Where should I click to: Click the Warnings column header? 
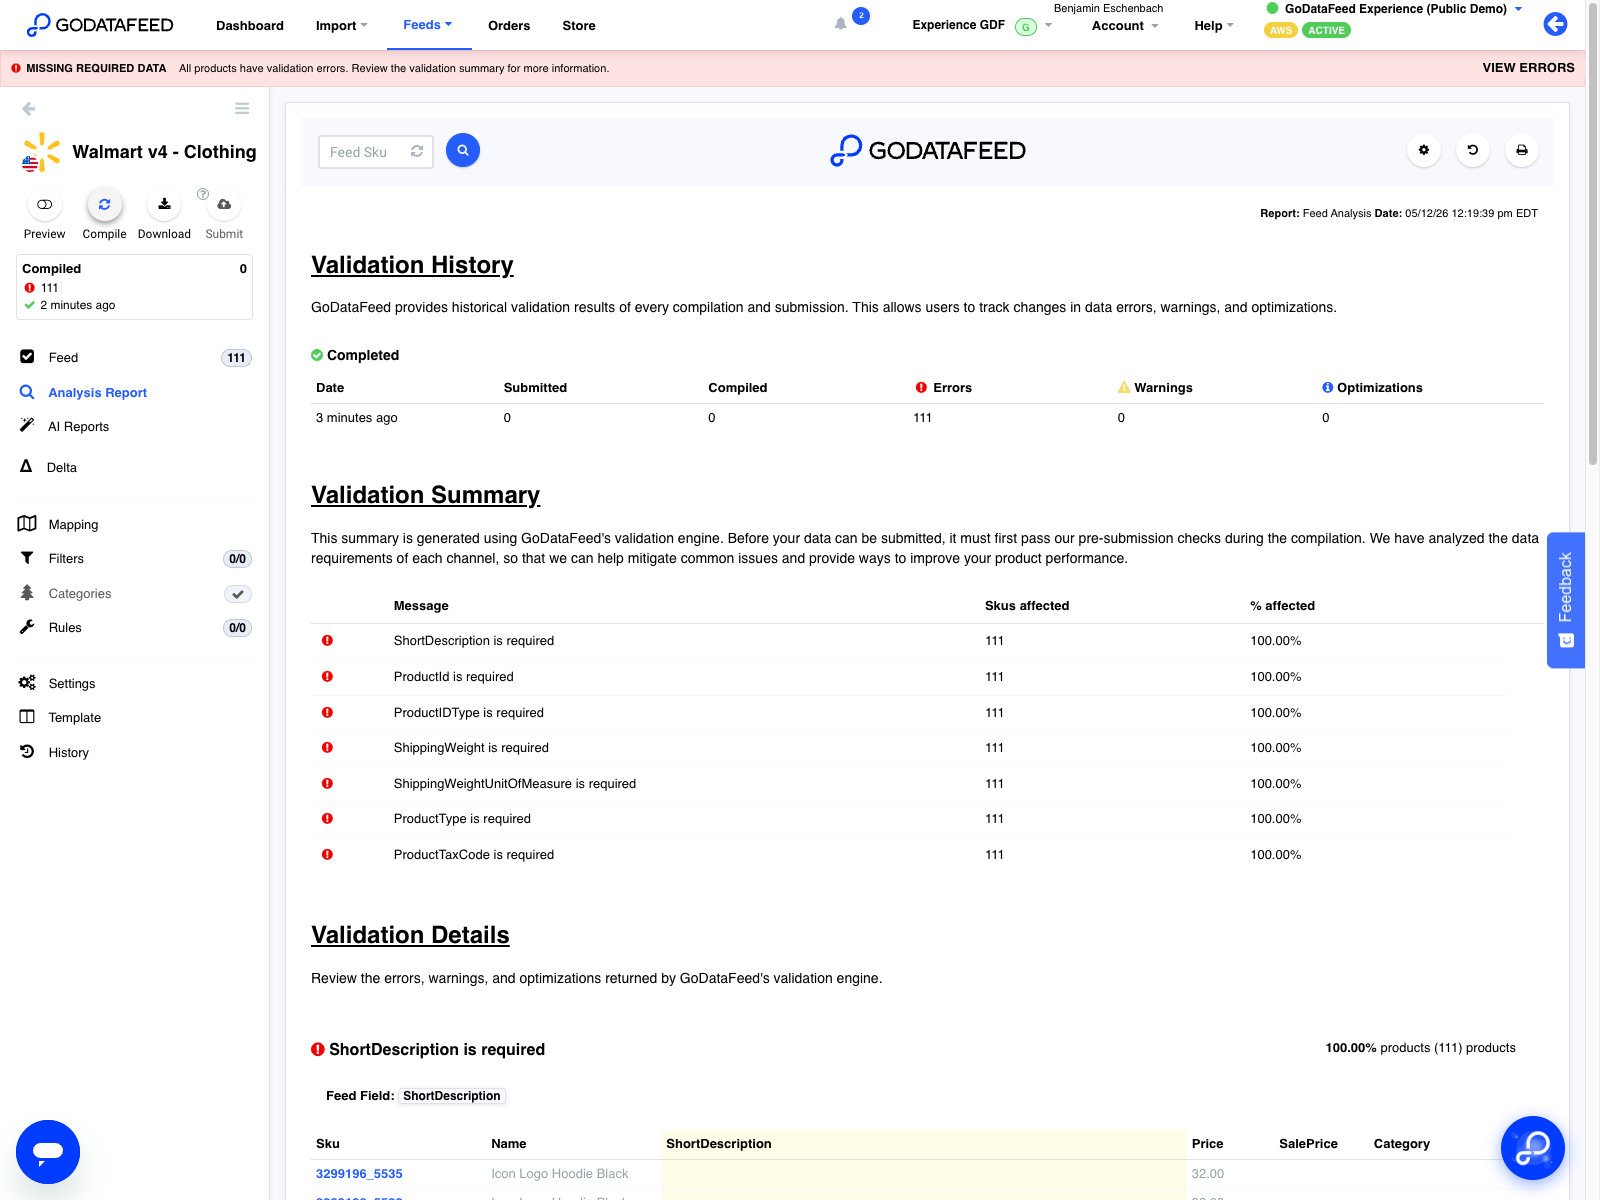(1155, 388)
